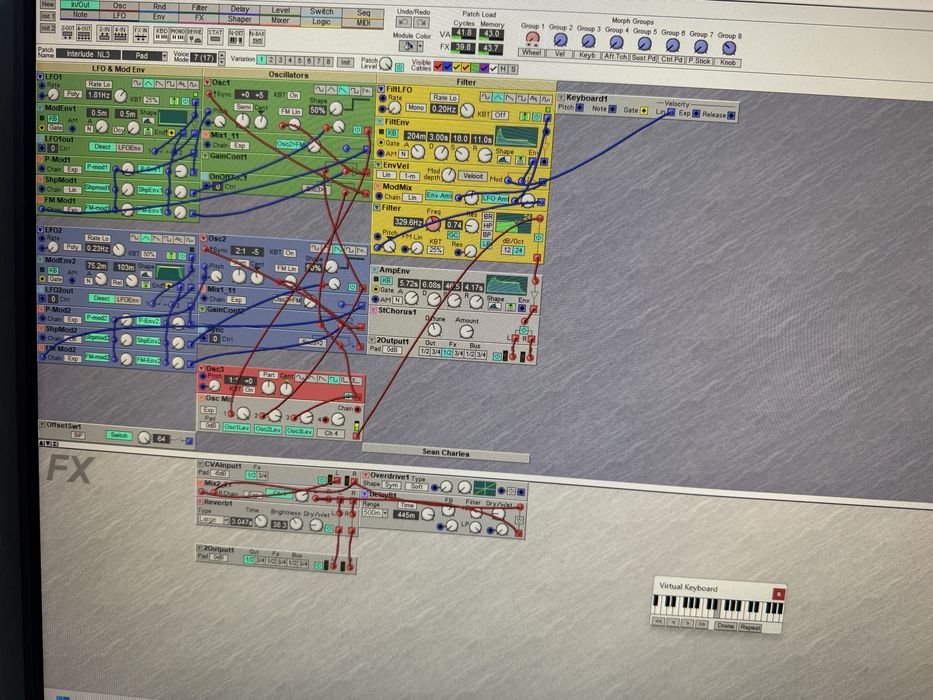This screenshot has height=700, width=933.
Task: Collapse the FiltLFO module triangle
Action: 381,89
